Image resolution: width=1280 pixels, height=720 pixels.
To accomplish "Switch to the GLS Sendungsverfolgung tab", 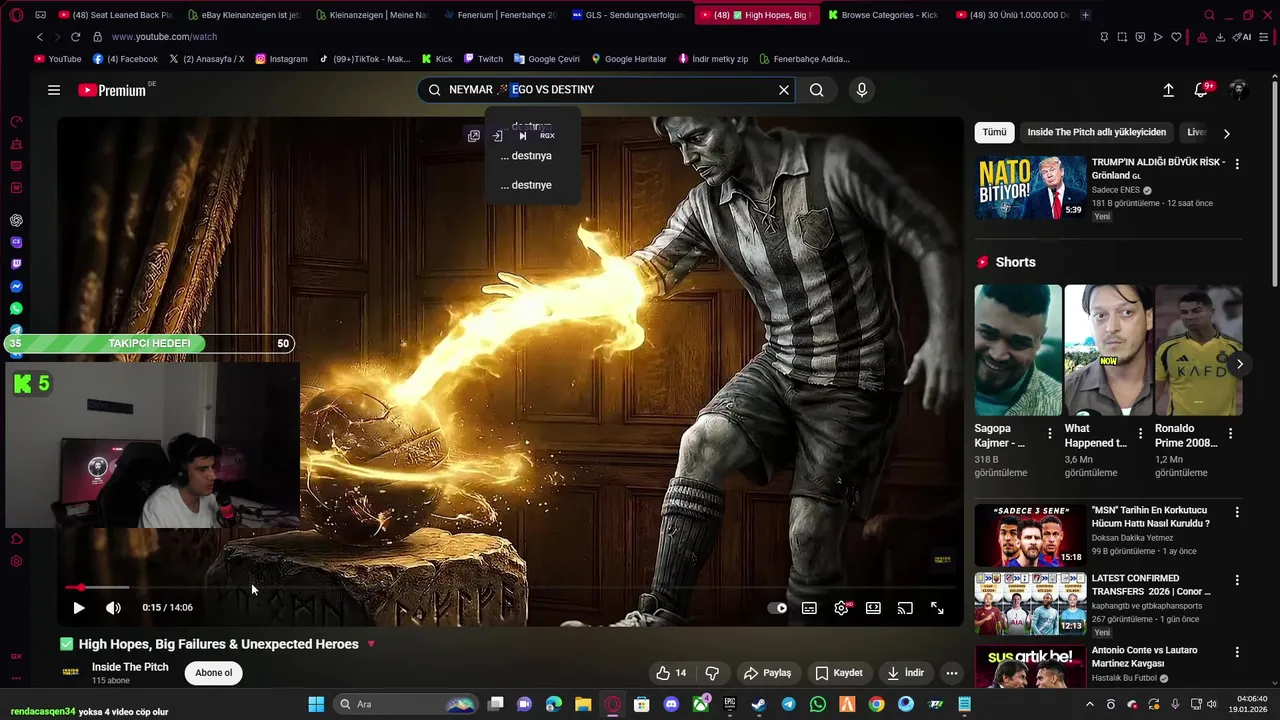I will click(629, 15).
